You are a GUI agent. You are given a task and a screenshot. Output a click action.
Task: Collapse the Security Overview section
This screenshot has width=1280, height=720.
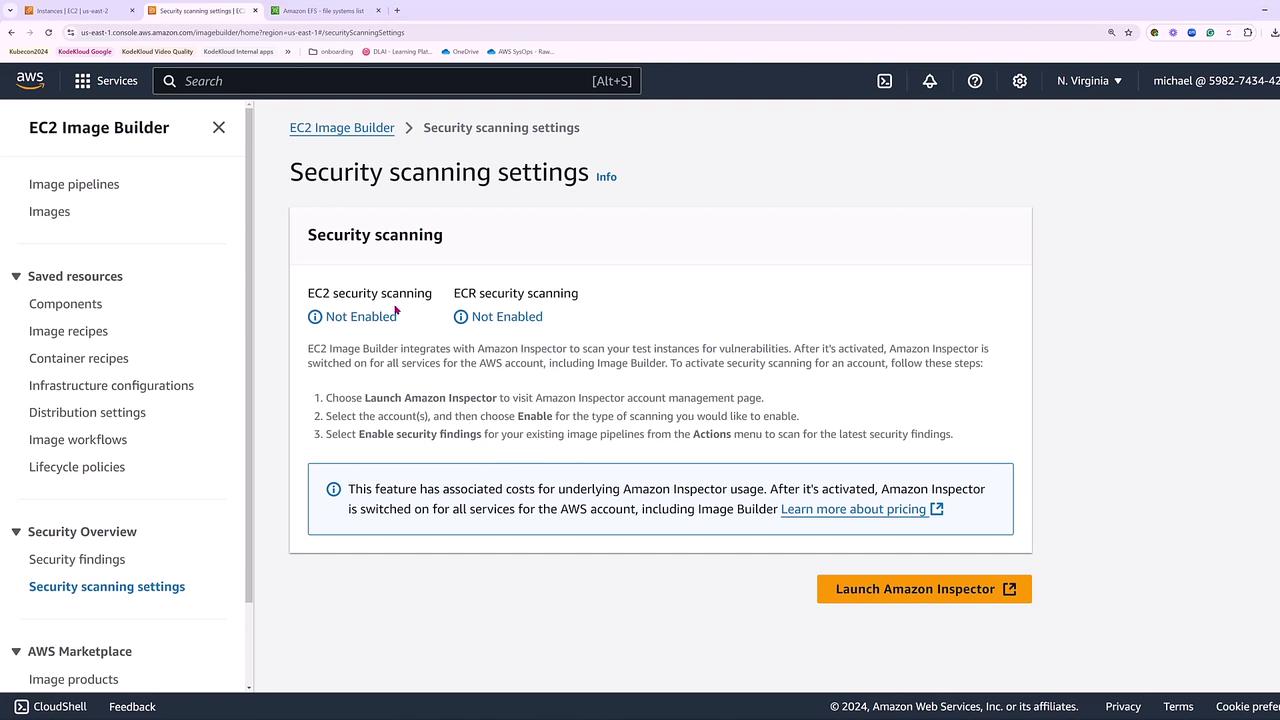click(16, 532)
